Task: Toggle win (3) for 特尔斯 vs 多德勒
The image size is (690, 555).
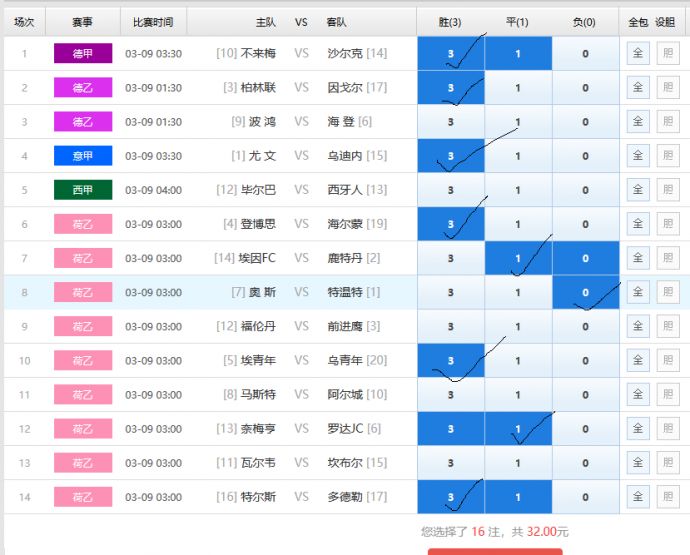Action: coord(451,497)
